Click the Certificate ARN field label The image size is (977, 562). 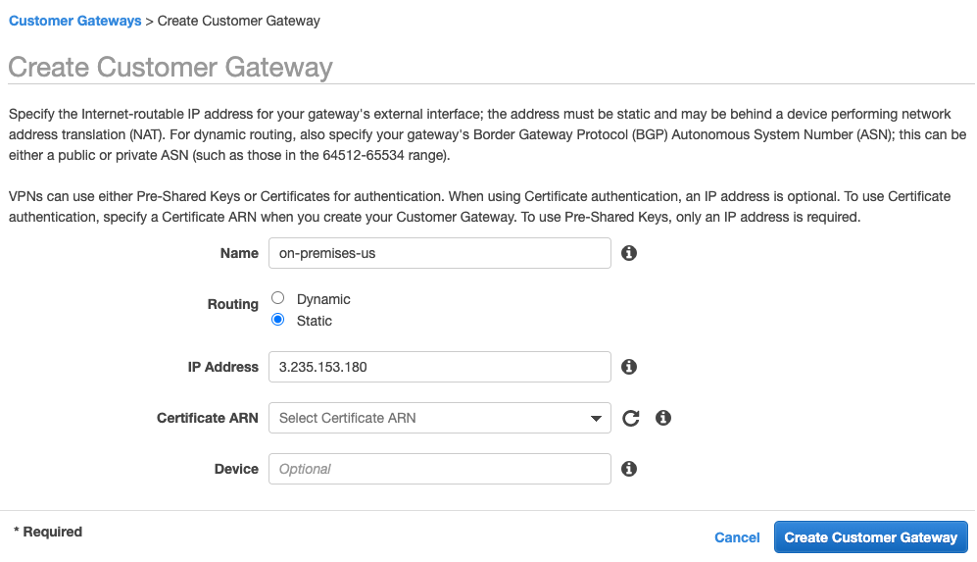coord(207,418)
